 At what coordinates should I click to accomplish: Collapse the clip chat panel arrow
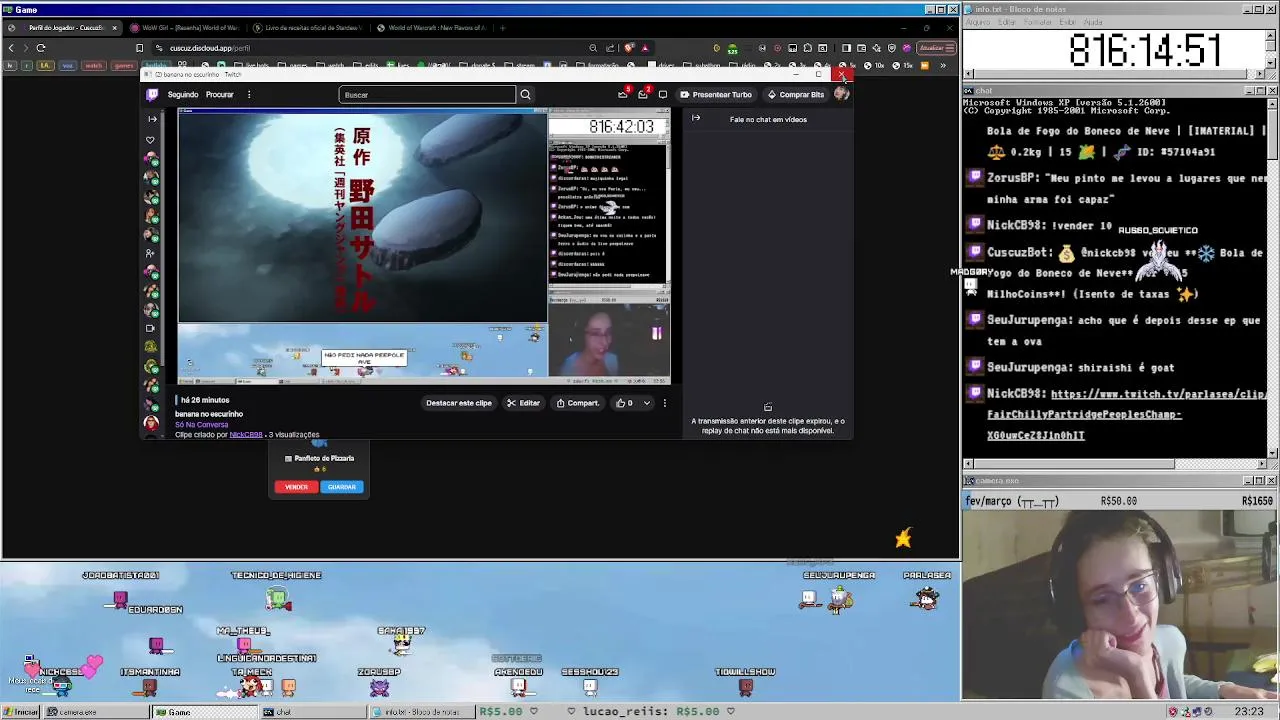coord(696,119)
